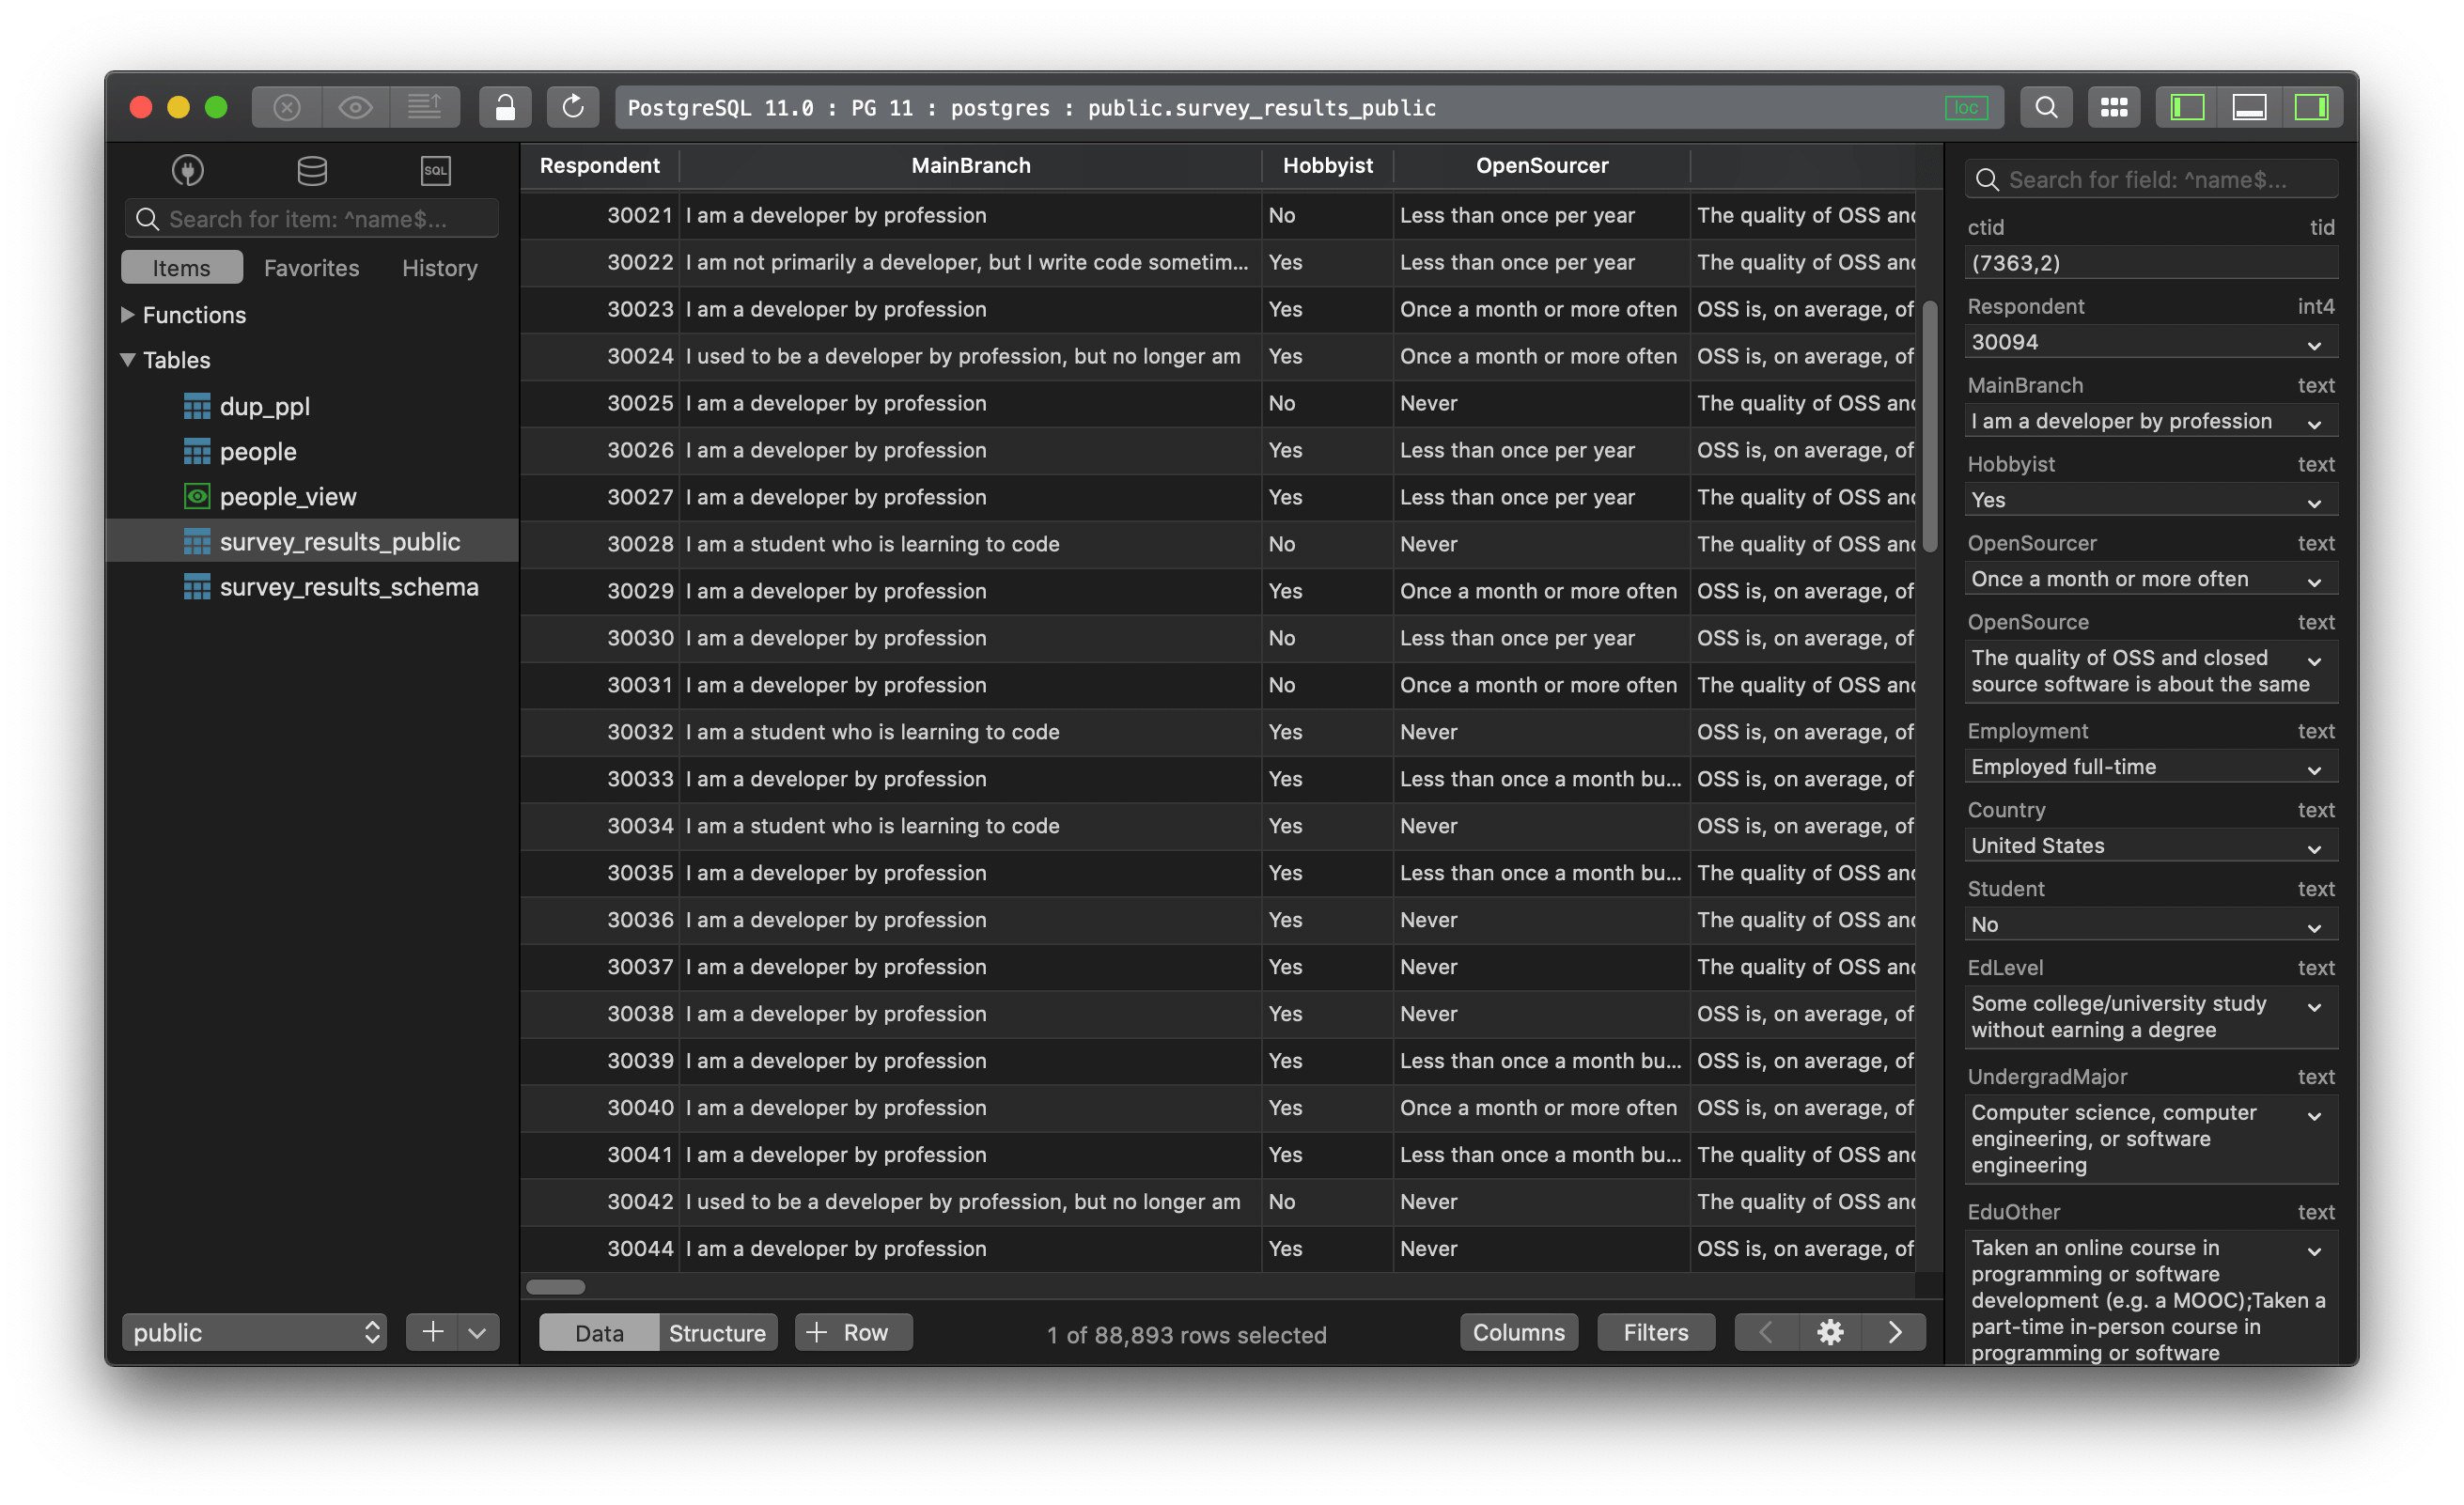Switch to the Structure tab
Viewport: 2464px width, 1505px height.
pyautogui.click(x=717, y=1332)
